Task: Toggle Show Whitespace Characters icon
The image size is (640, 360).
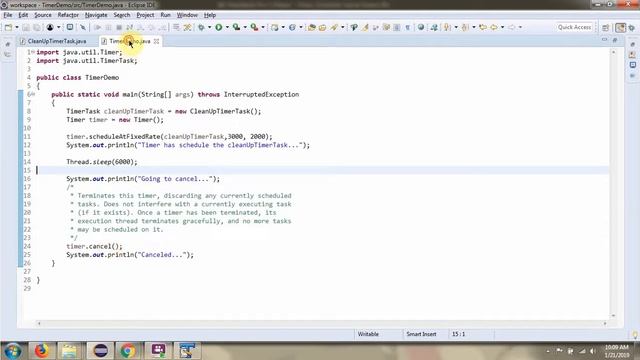Action: 407,27
